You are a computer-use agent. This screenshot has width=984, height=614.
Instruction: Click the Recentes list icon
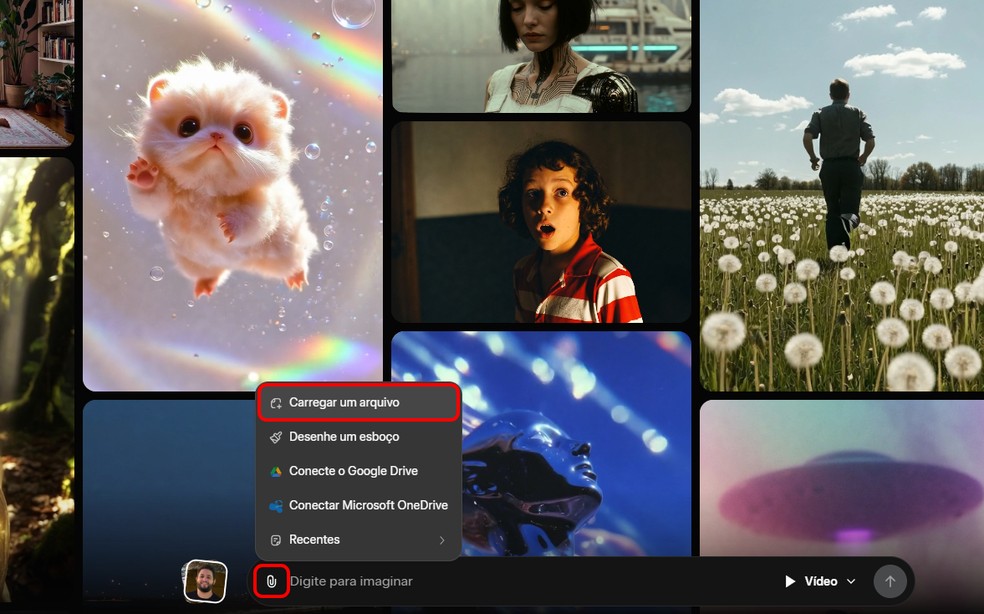(275, 540)
